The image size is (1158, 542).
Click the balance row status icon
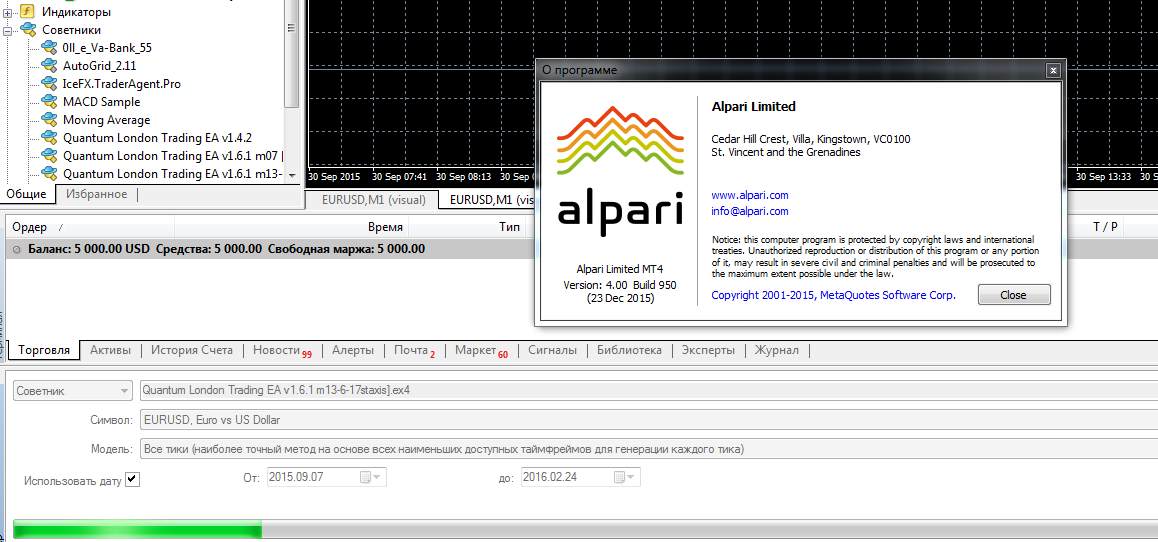pos(17,250)
